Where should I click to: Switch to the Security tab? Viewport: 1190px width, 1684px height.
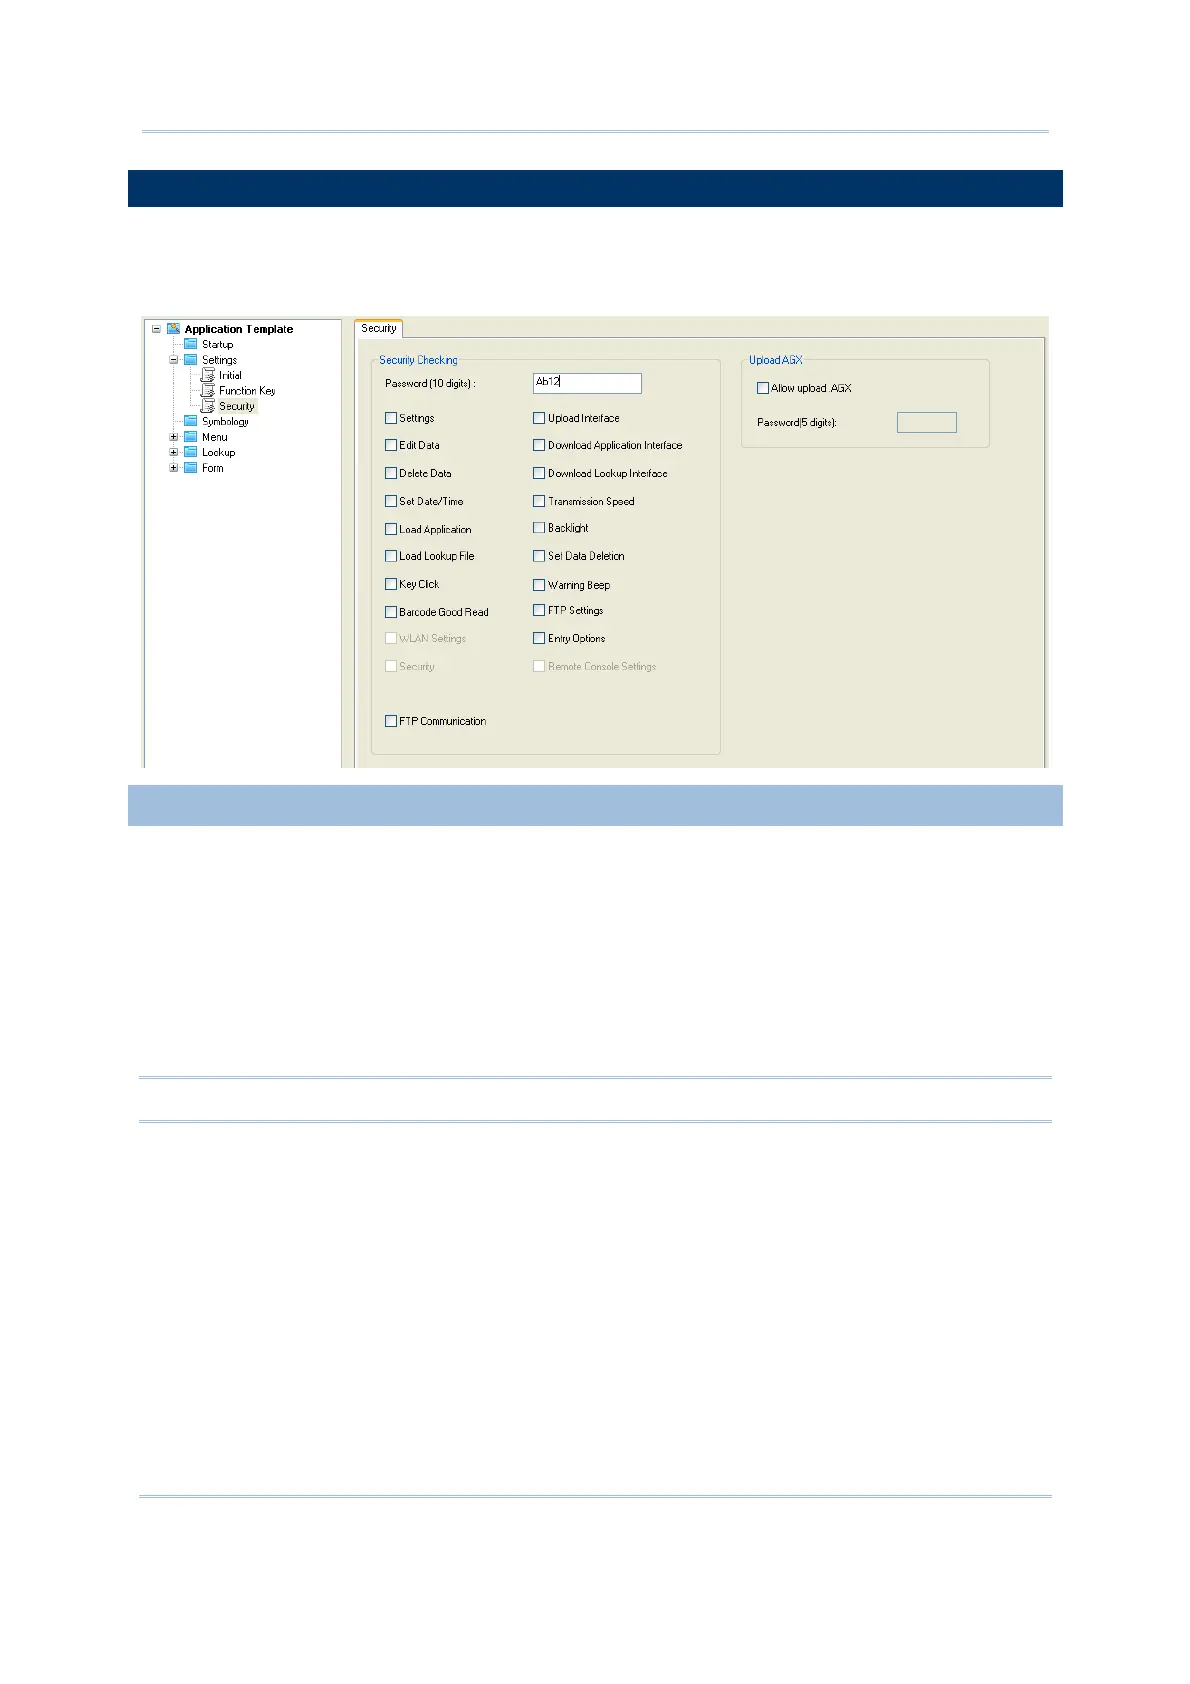click(x=379, y=328)
